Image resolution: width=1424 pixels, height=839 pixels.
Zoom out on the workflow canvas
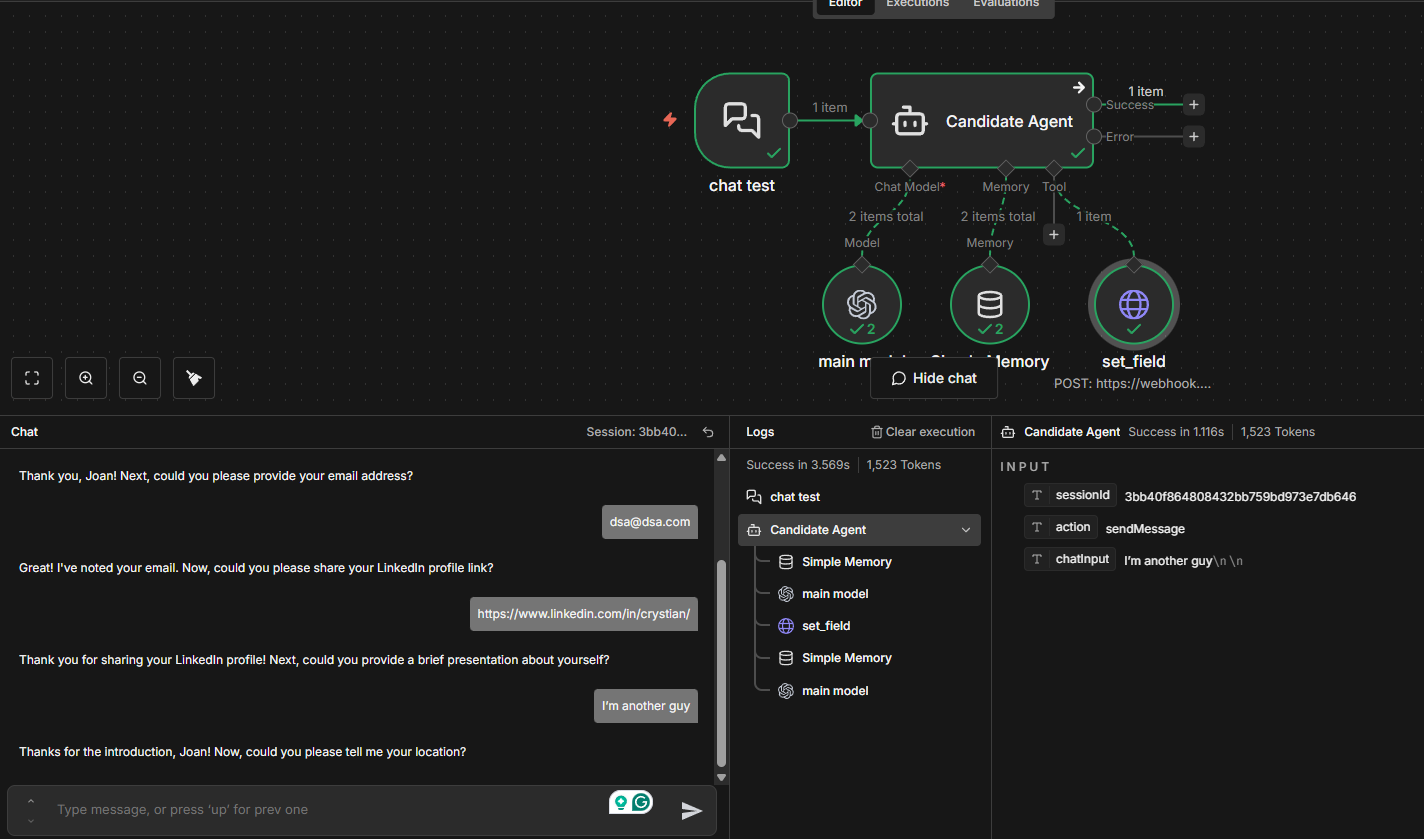(140, 378)
